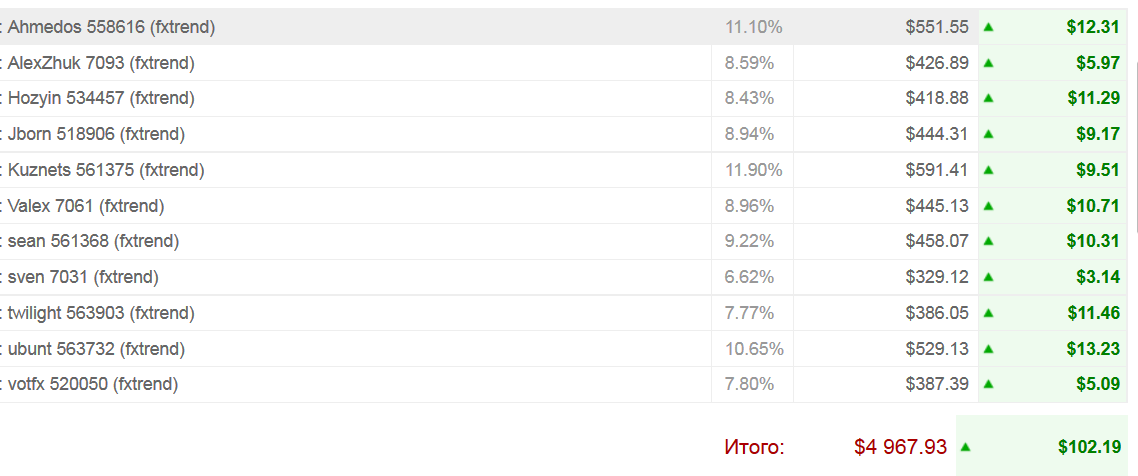Viewport: 1138px width, 476px height.
Task: Click green arrow beside ubunt $13.23 profit
Action: [x=989, y=349]
